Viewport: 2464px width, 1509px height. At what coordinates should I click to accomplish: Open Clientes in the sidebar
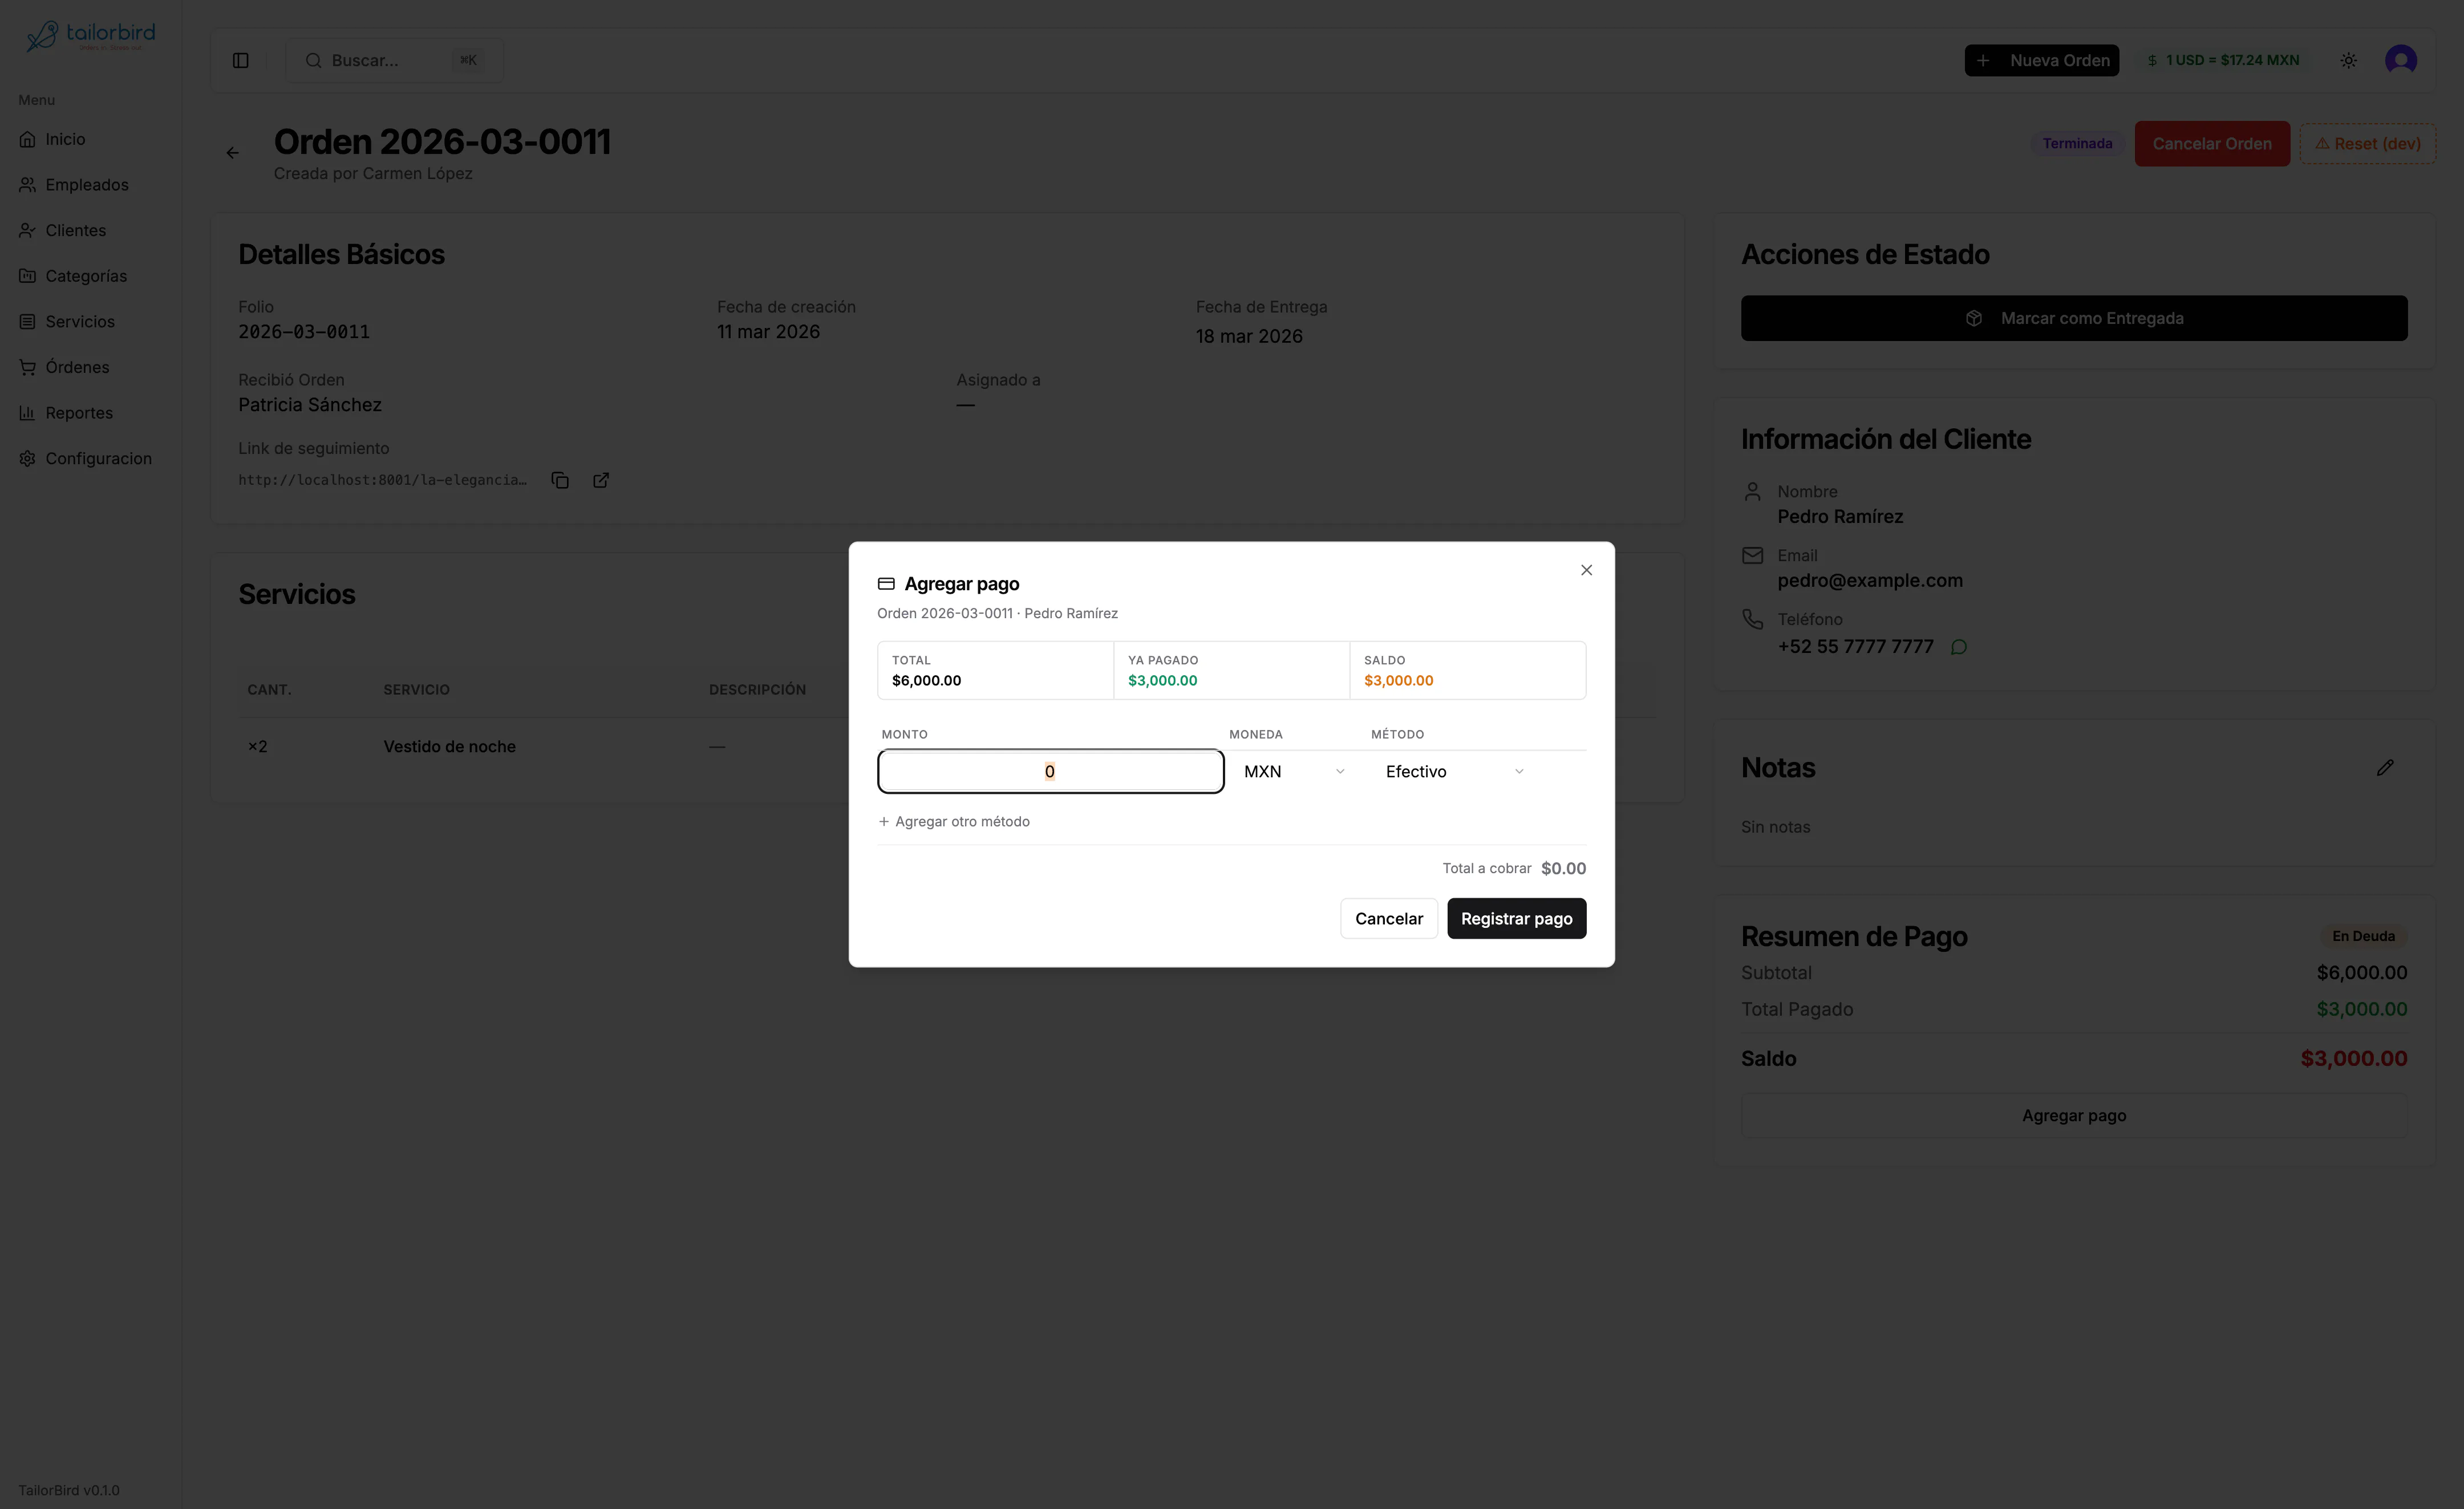click(90, 230)
